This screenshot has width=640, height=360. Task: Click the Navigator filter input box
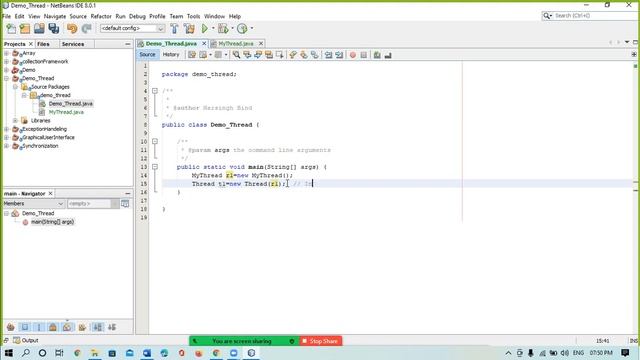[x=89, y=203]
